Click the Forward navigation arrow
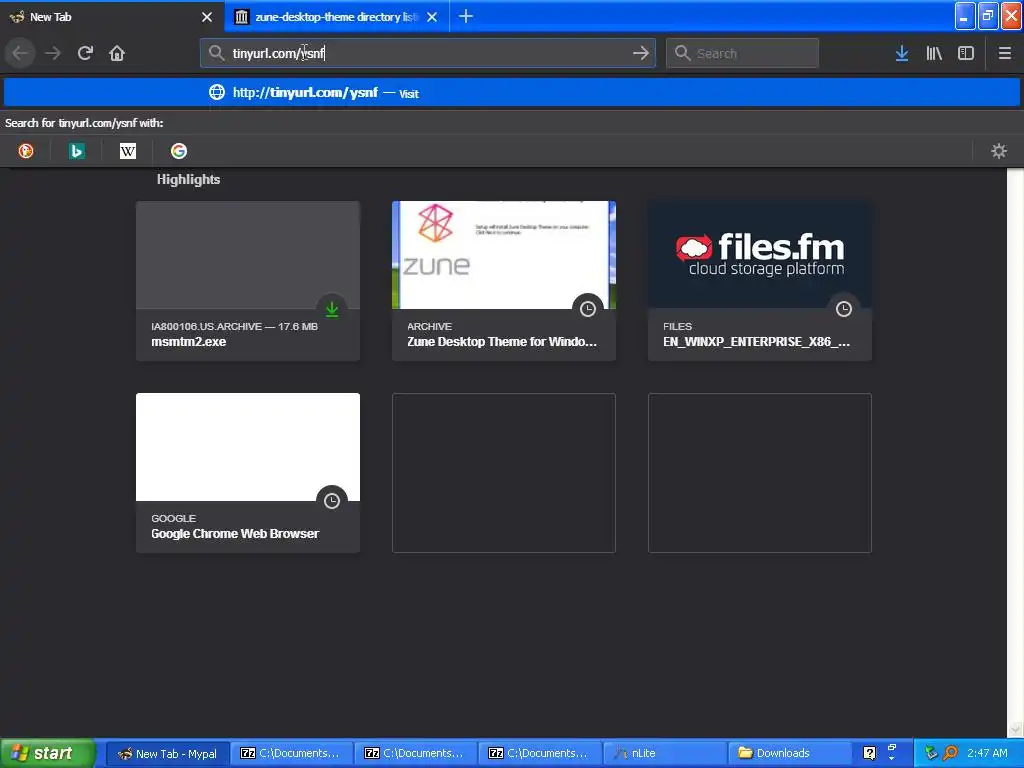Screen dimensions: 1024x768 [53, 54]
